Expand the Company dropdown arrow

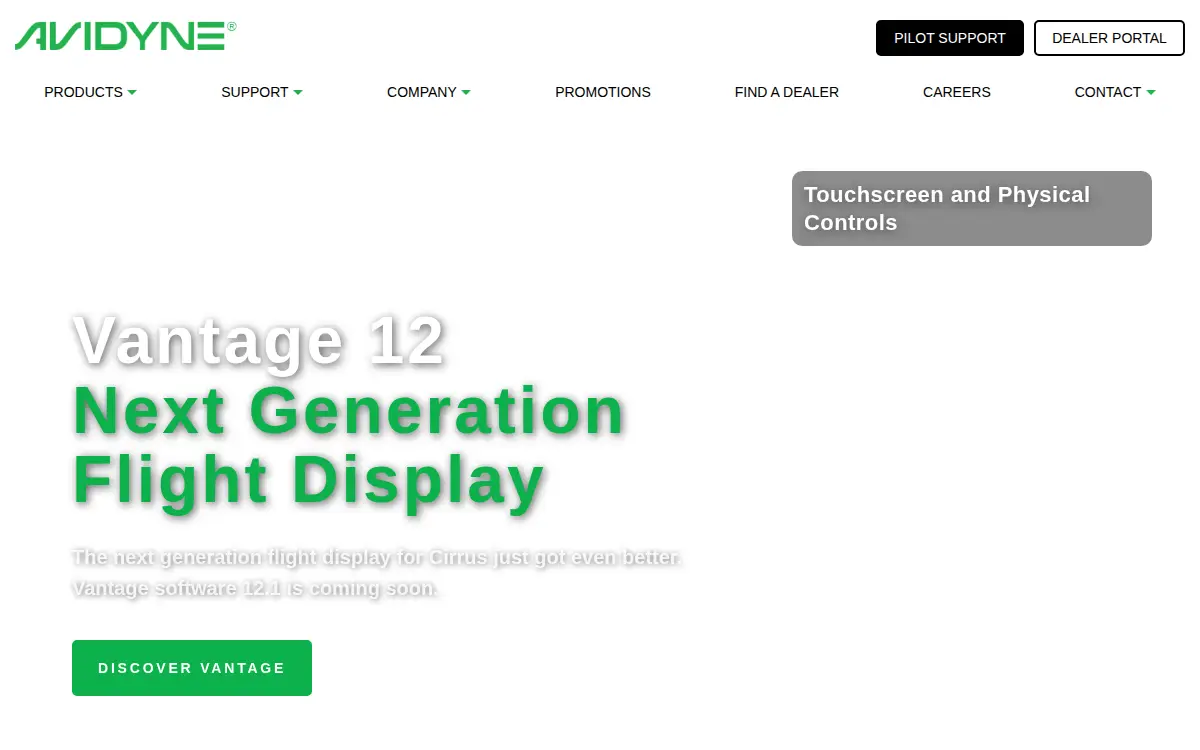(466, 93)
